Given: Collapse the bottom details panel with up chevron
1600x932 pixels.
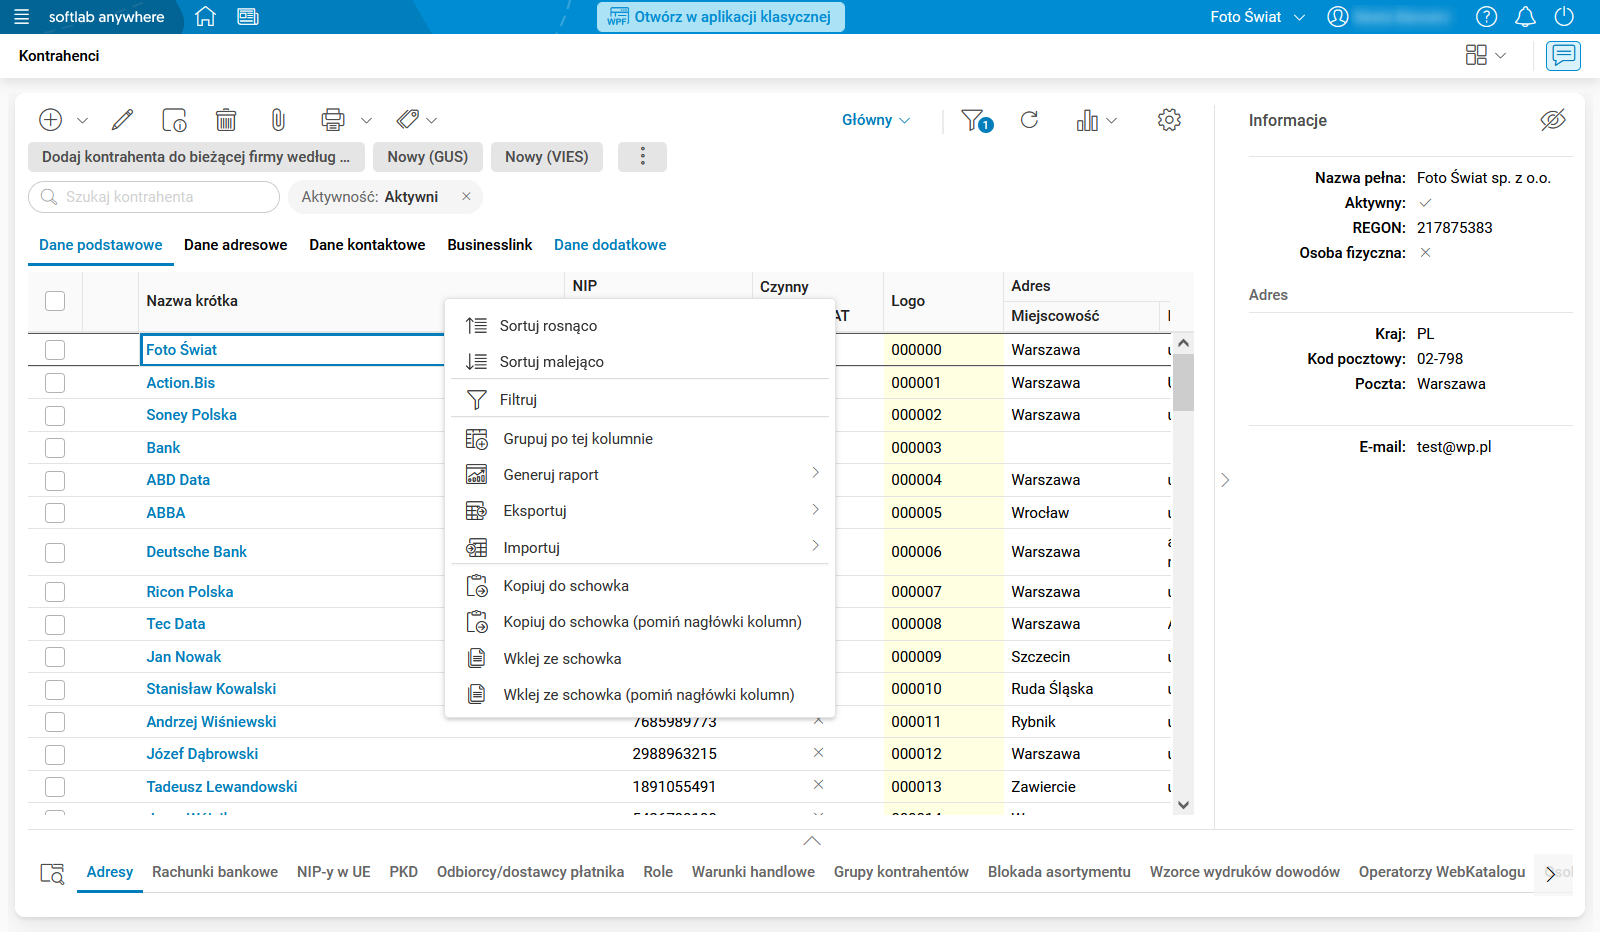Looking at the screenshot, I should (812, 841).
